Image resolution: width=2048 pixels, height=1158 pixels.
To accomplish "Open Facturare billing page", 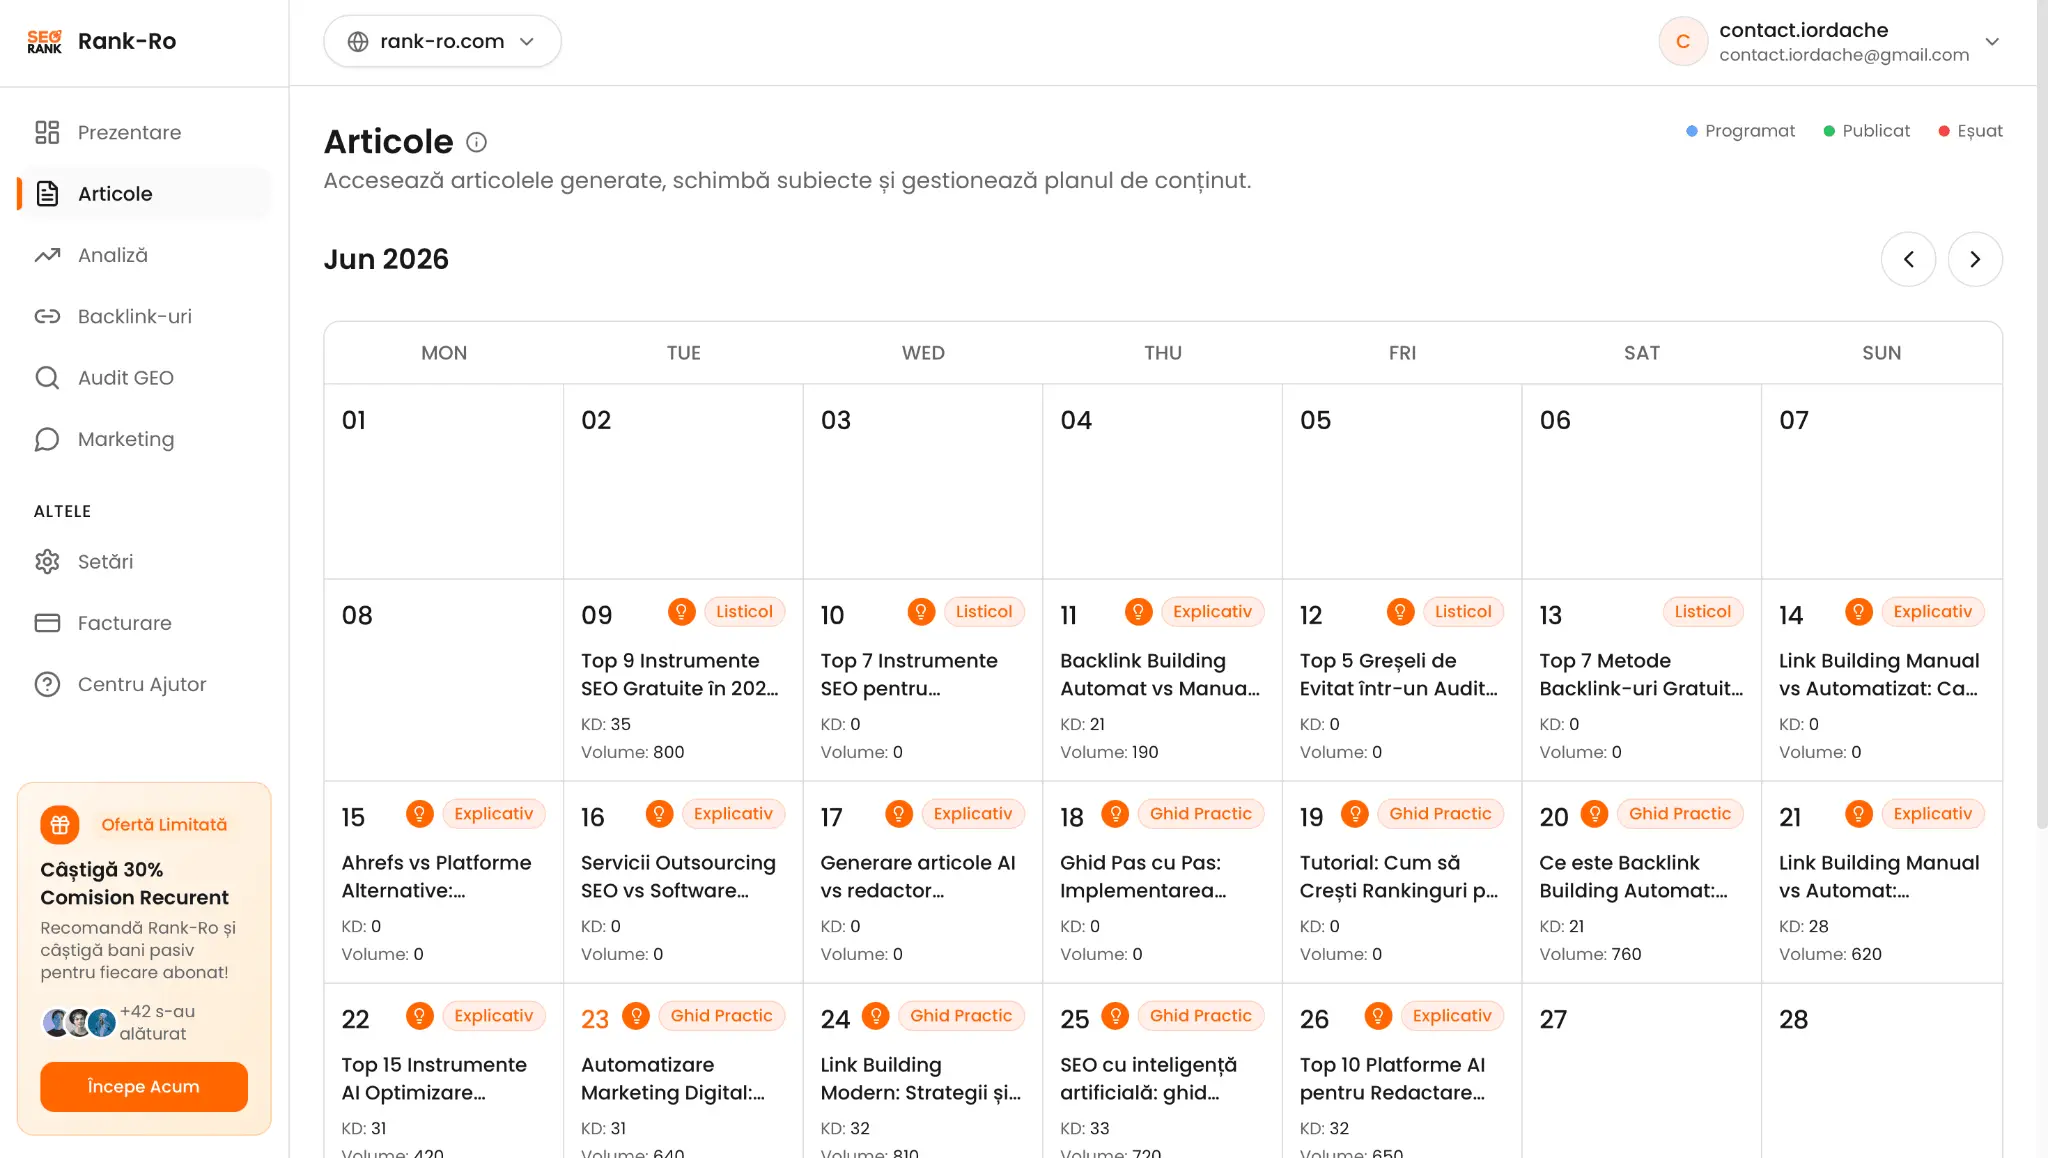I will coord(144,623).
